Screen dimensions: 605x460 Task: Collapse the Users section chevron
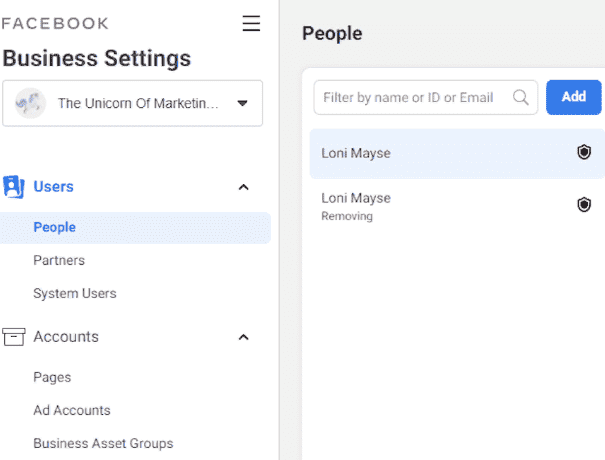(x=243, y=187)
